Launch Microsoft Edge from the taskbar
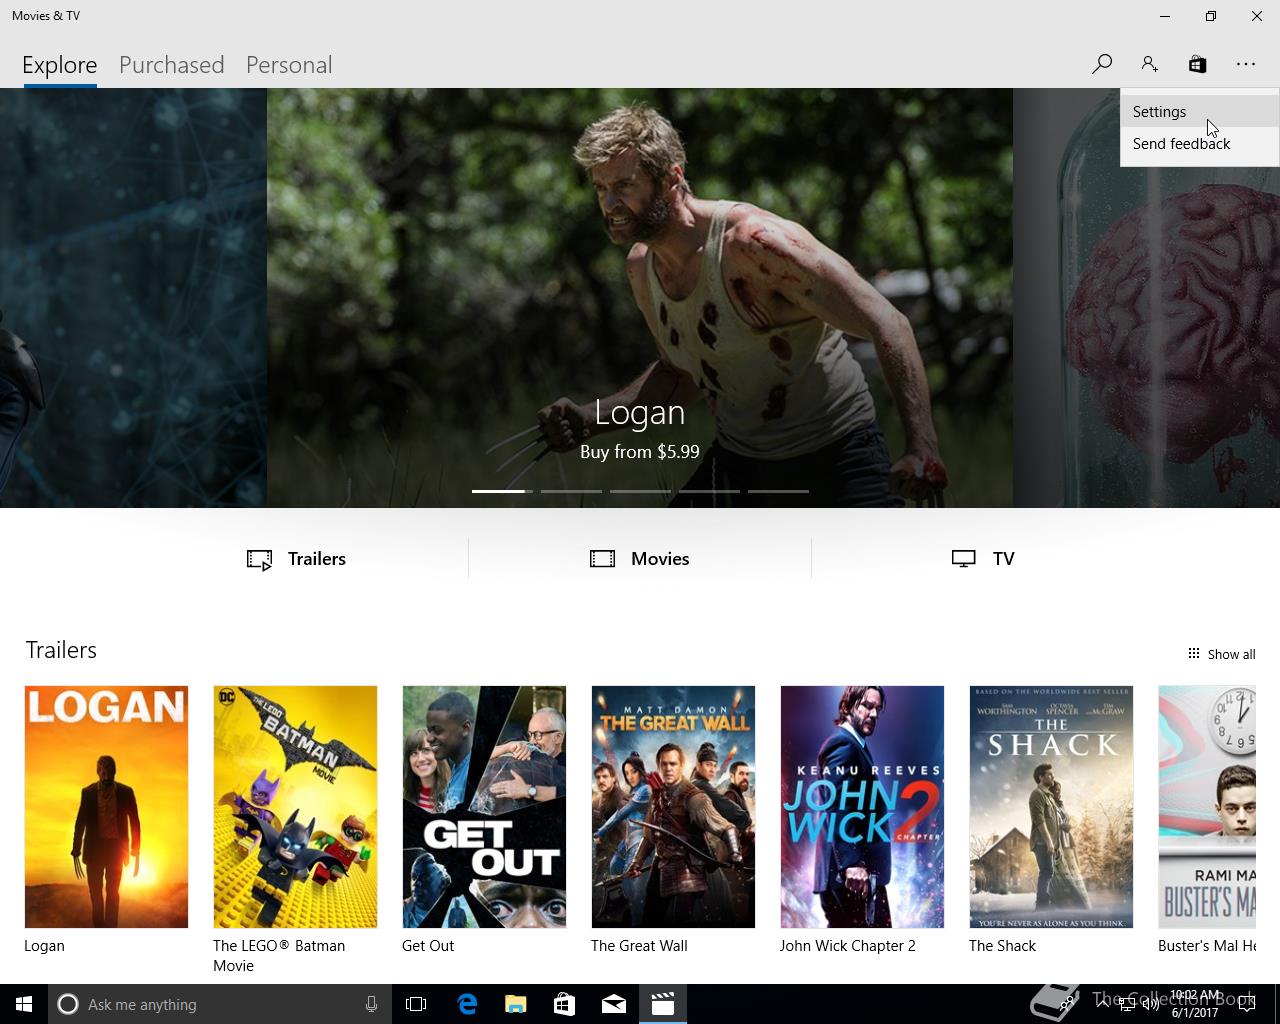The width and height of the screenshot is (1280, 1024). coord(467,1004)
